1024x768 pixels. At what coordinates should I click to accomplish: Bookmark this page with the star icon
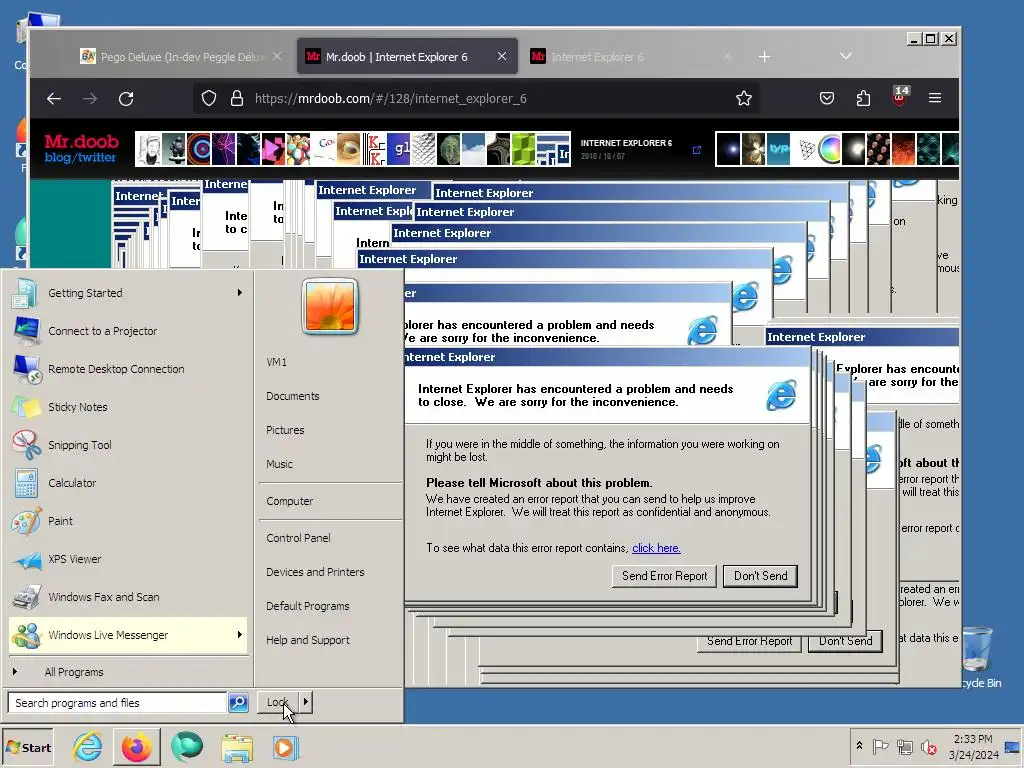[x=744, y=99]
